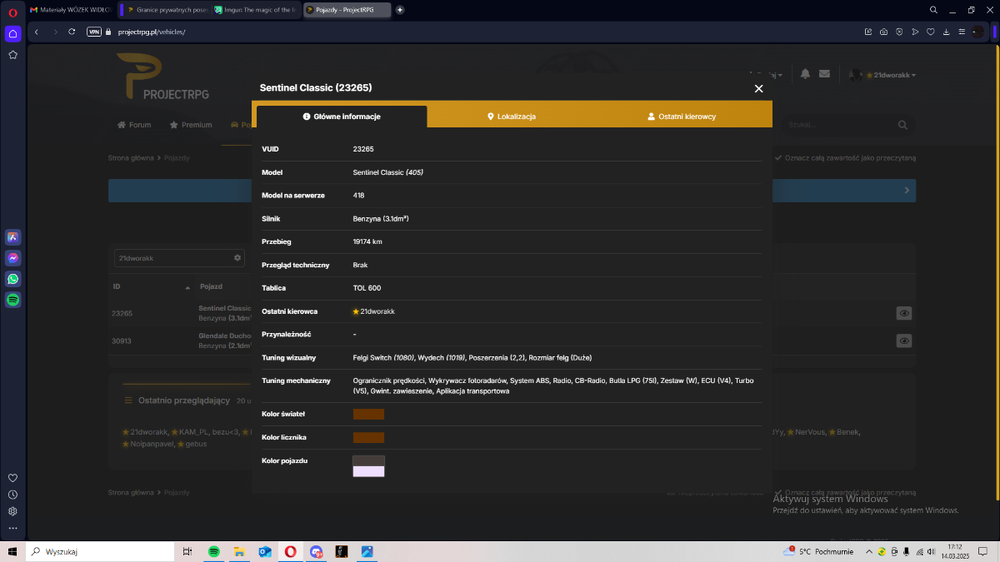Viewport: 1000px width, 562px height.
Task: Click the 21dworakk owner filter field
Action: pos(172,258)
